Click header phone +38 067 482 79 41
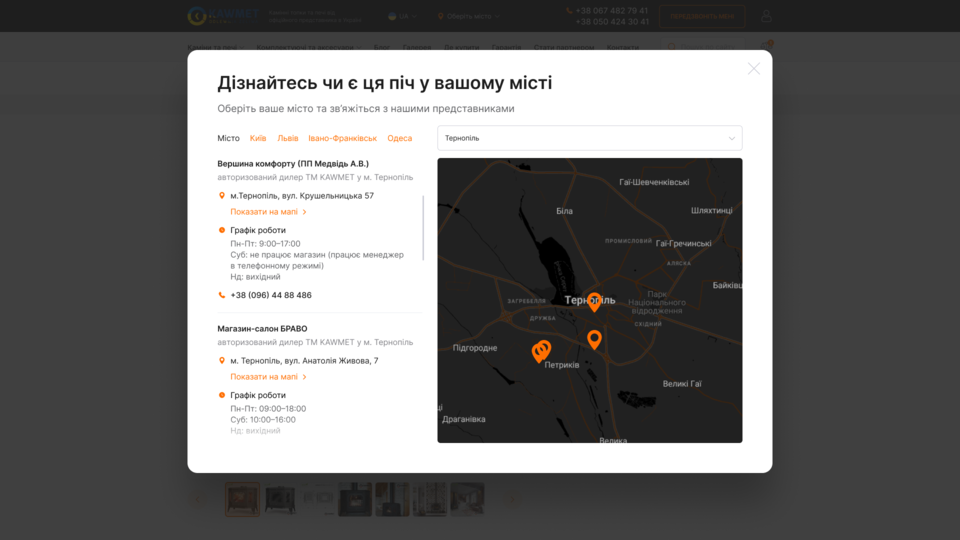This screenshot has height=540, width=960. point(612,11)
